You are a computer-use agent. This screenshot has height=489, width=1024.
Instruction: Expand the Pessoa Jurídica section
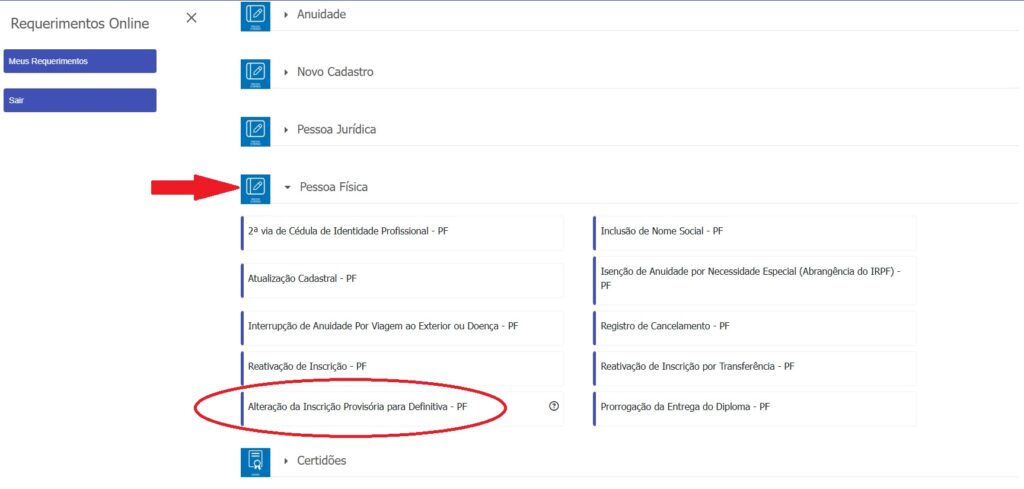[x=335, y=130]
